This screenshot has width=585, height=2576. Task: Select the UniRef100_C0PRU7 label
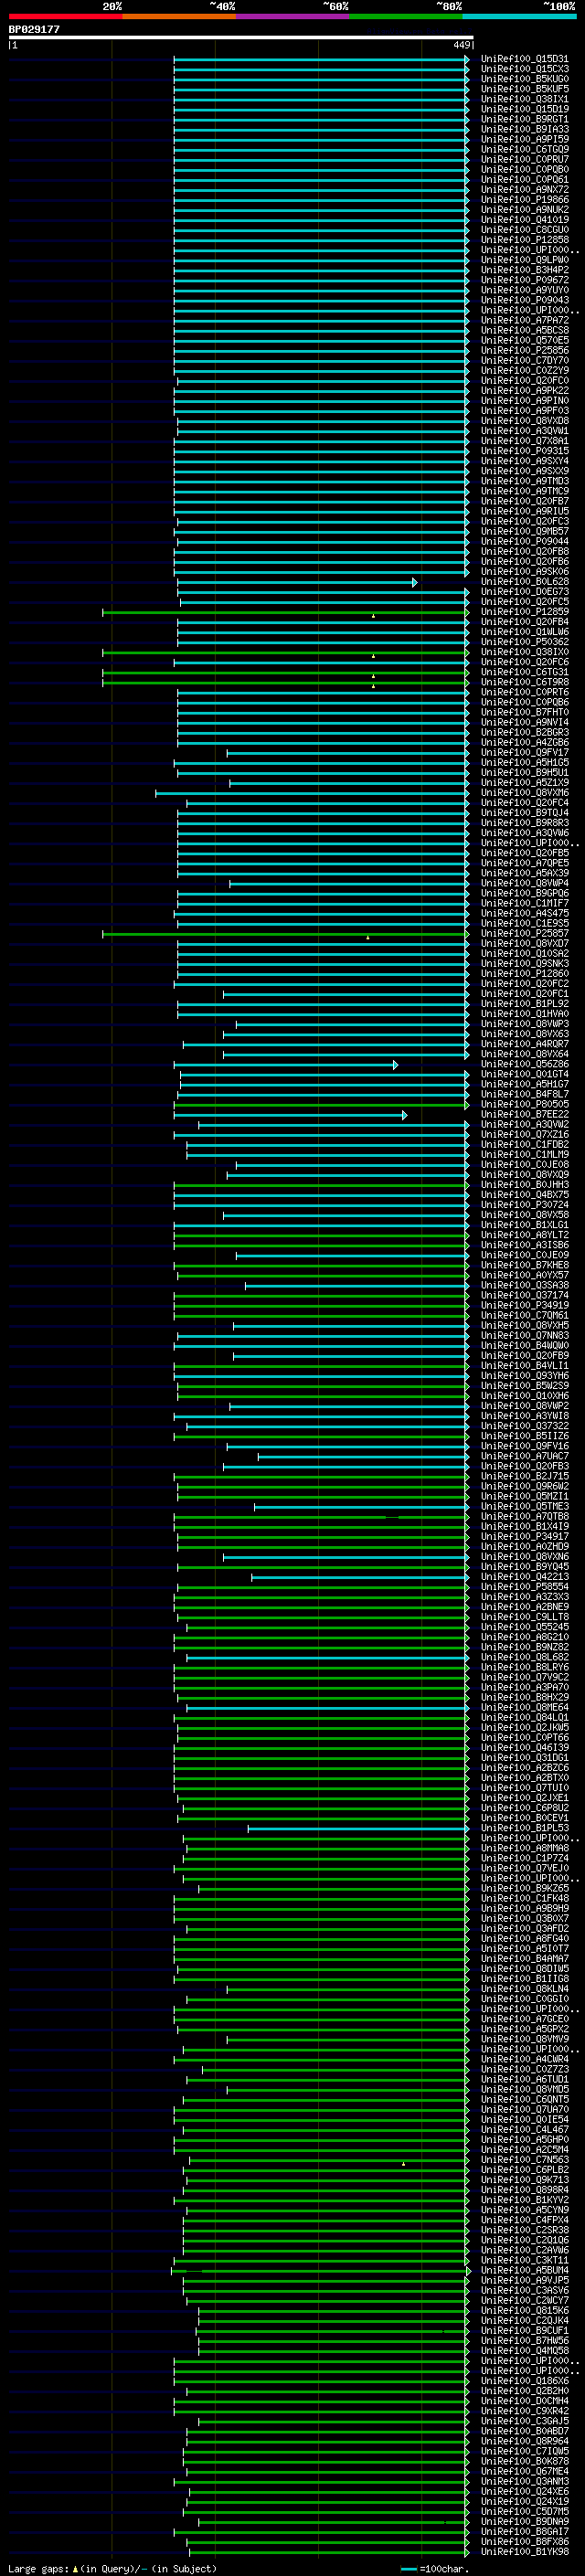(x=525, y=159)
